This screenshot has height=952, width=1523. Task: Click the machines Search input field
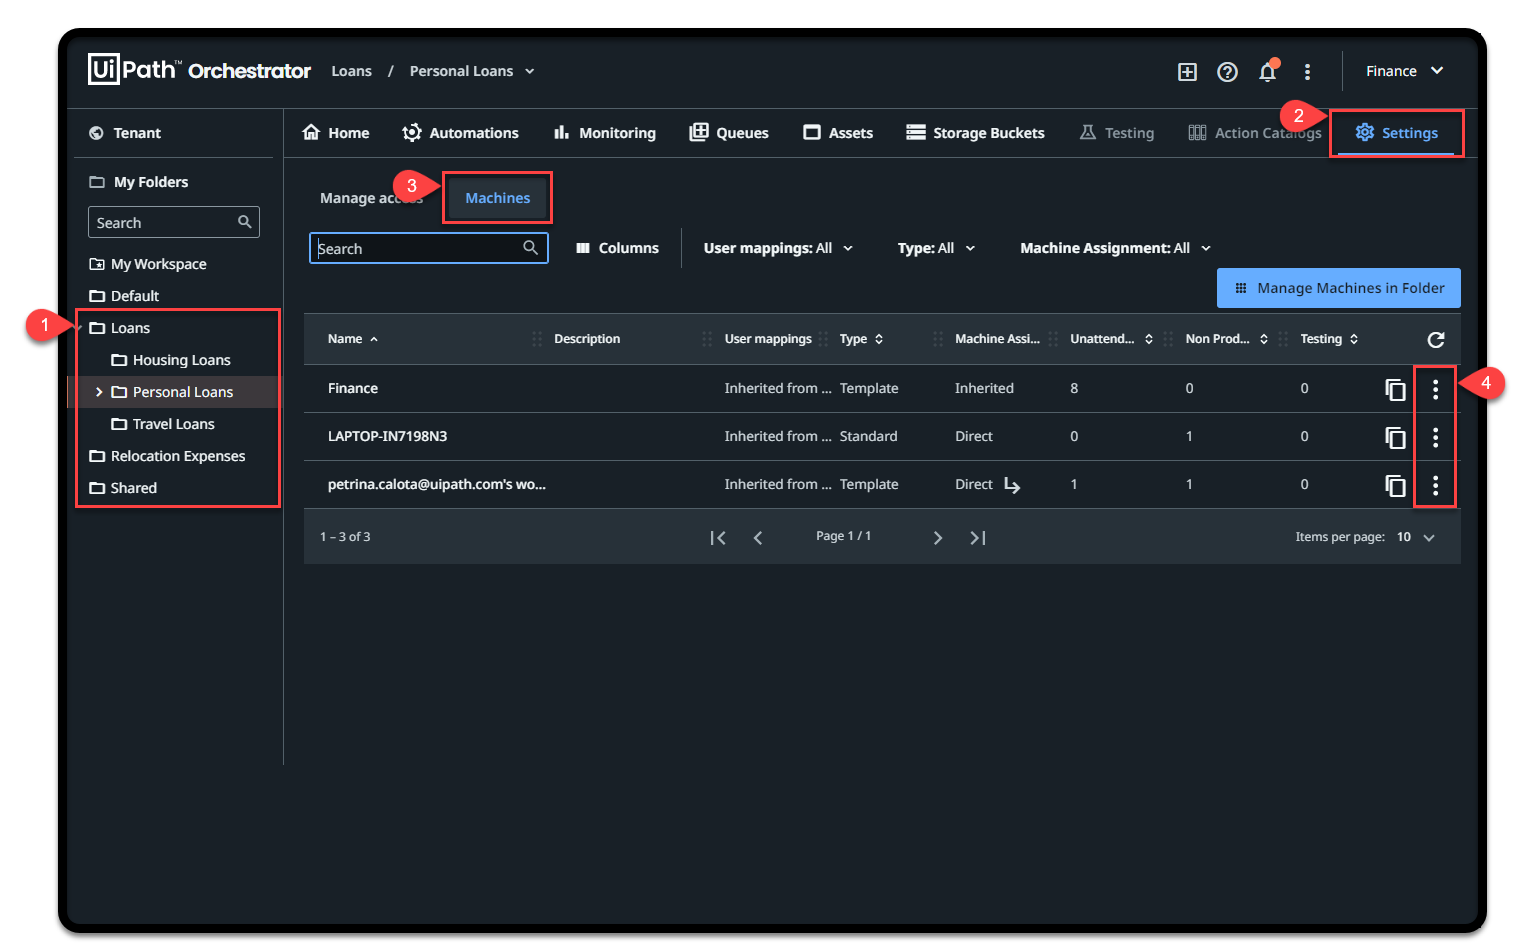429,248
